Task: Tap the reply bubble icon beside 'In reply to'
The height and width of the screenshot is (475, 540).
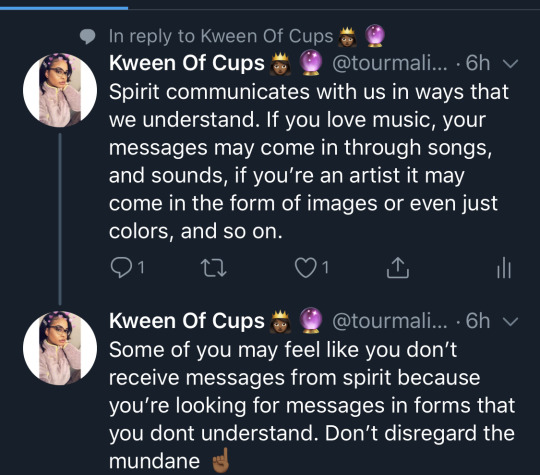Action: [87, 37]
